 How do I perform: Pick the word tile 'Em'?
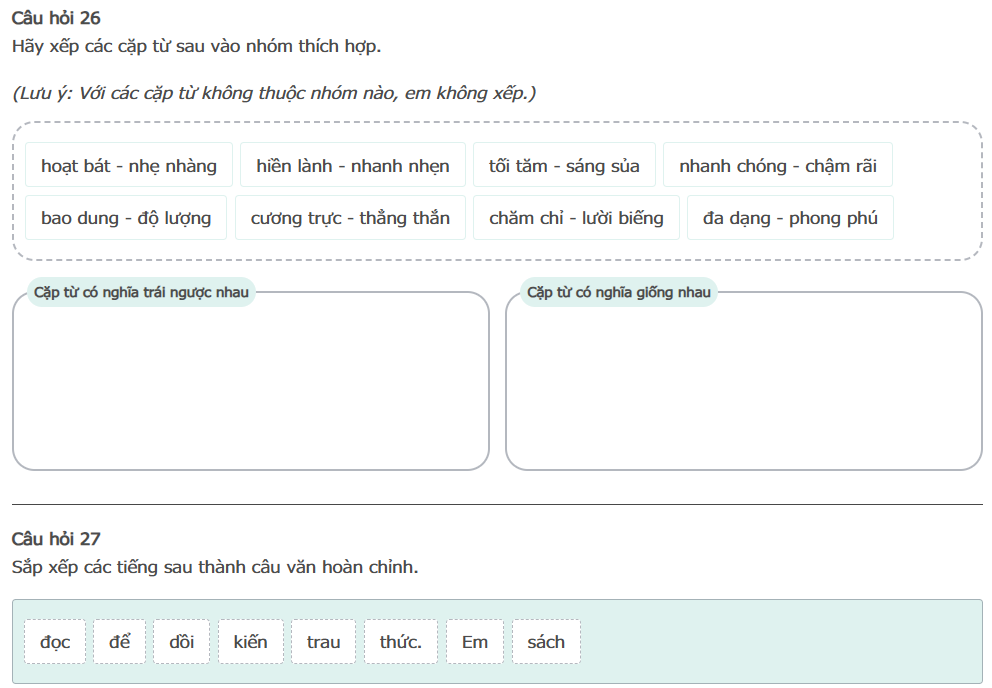tap(475, 642)
